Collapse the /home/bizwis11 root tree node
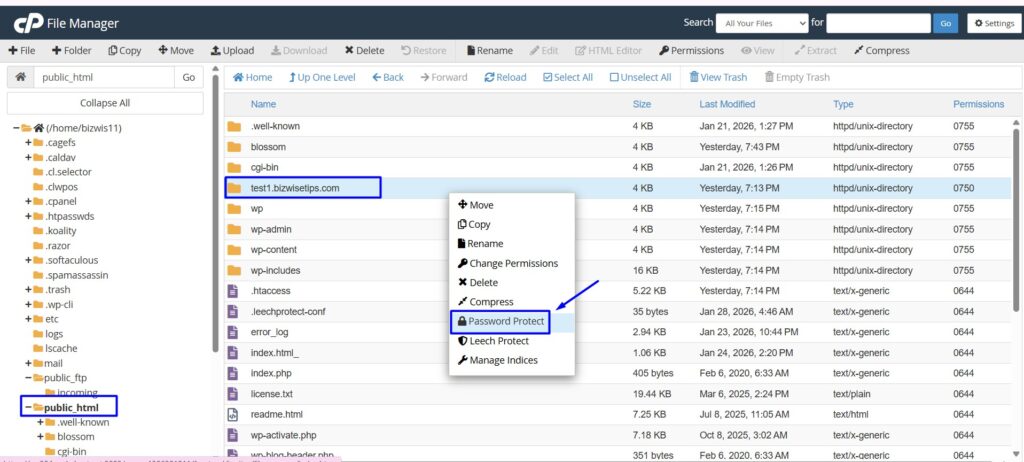1024x462 pixels. (16, 128)
